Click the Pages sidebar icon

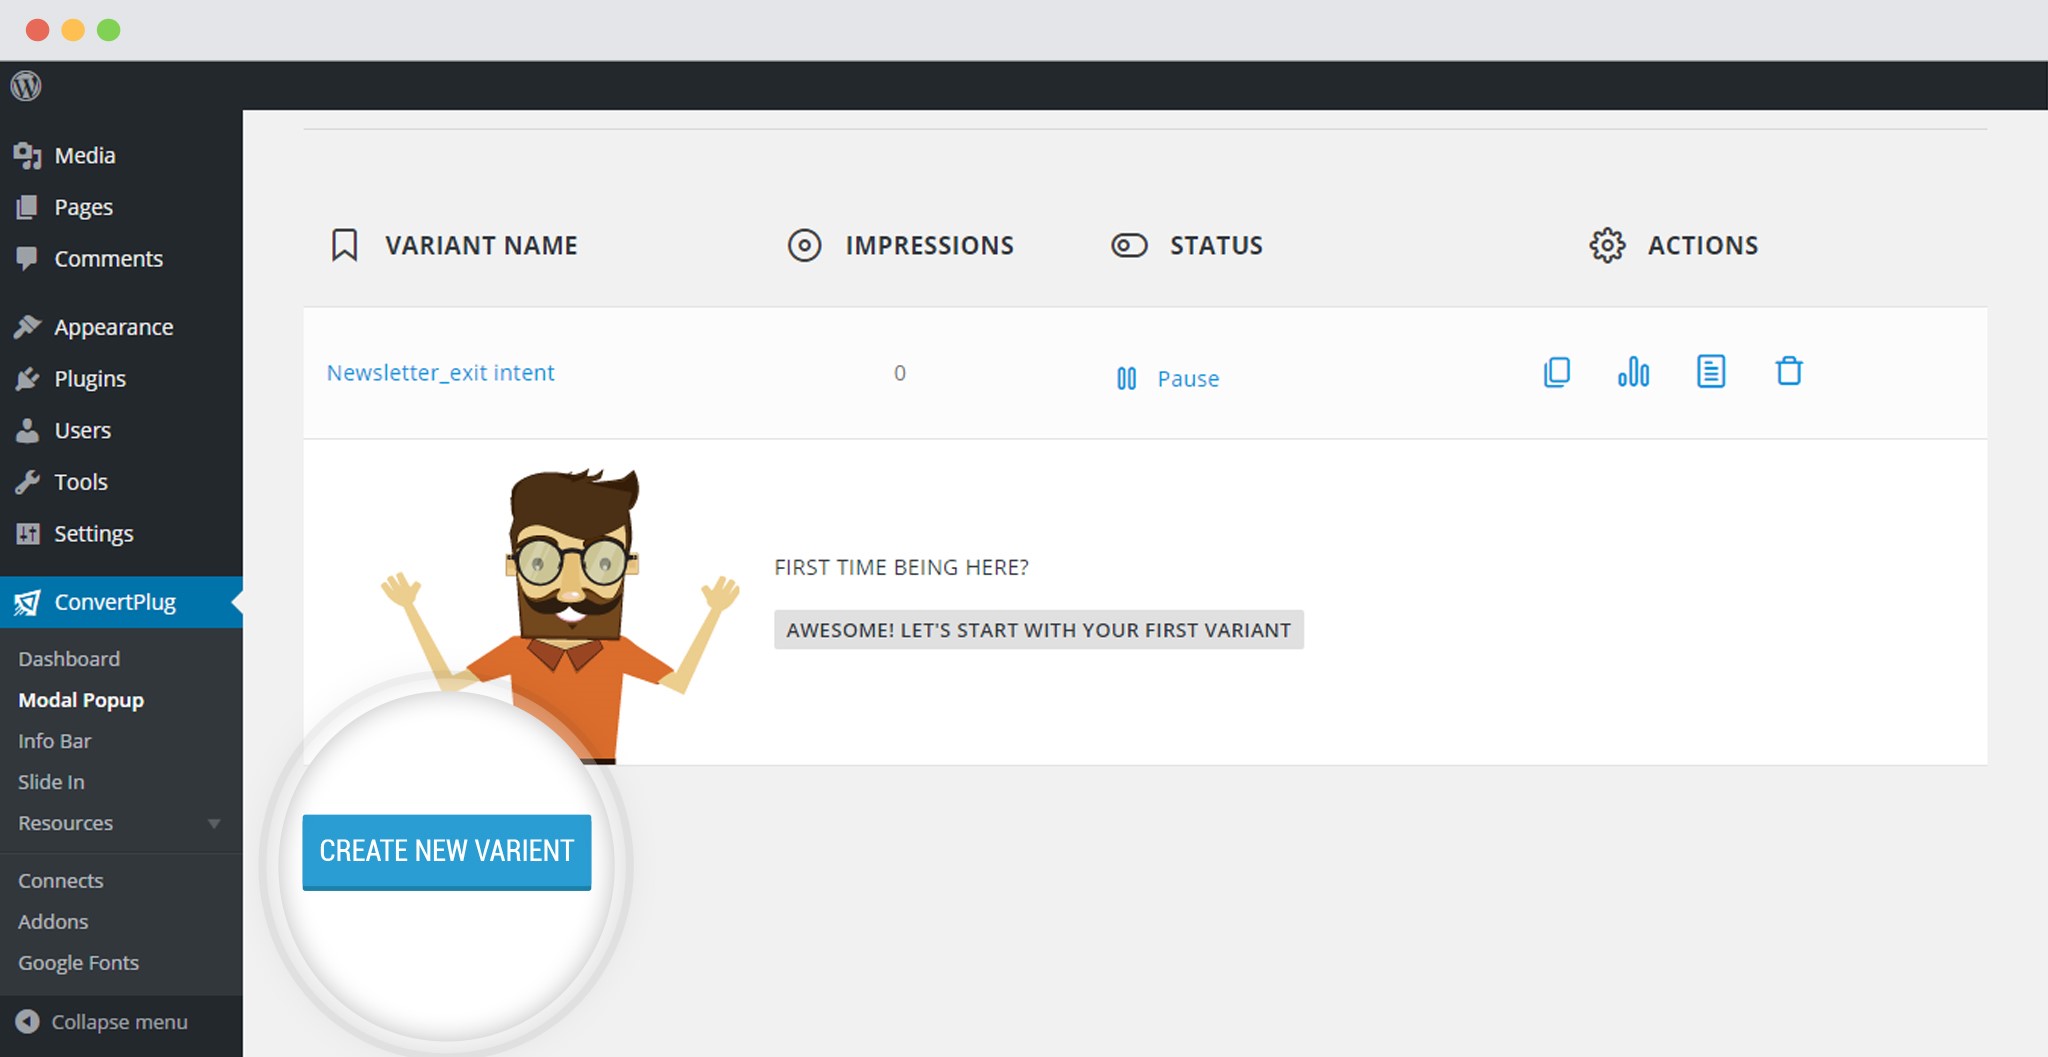click(x=28, y=207)
